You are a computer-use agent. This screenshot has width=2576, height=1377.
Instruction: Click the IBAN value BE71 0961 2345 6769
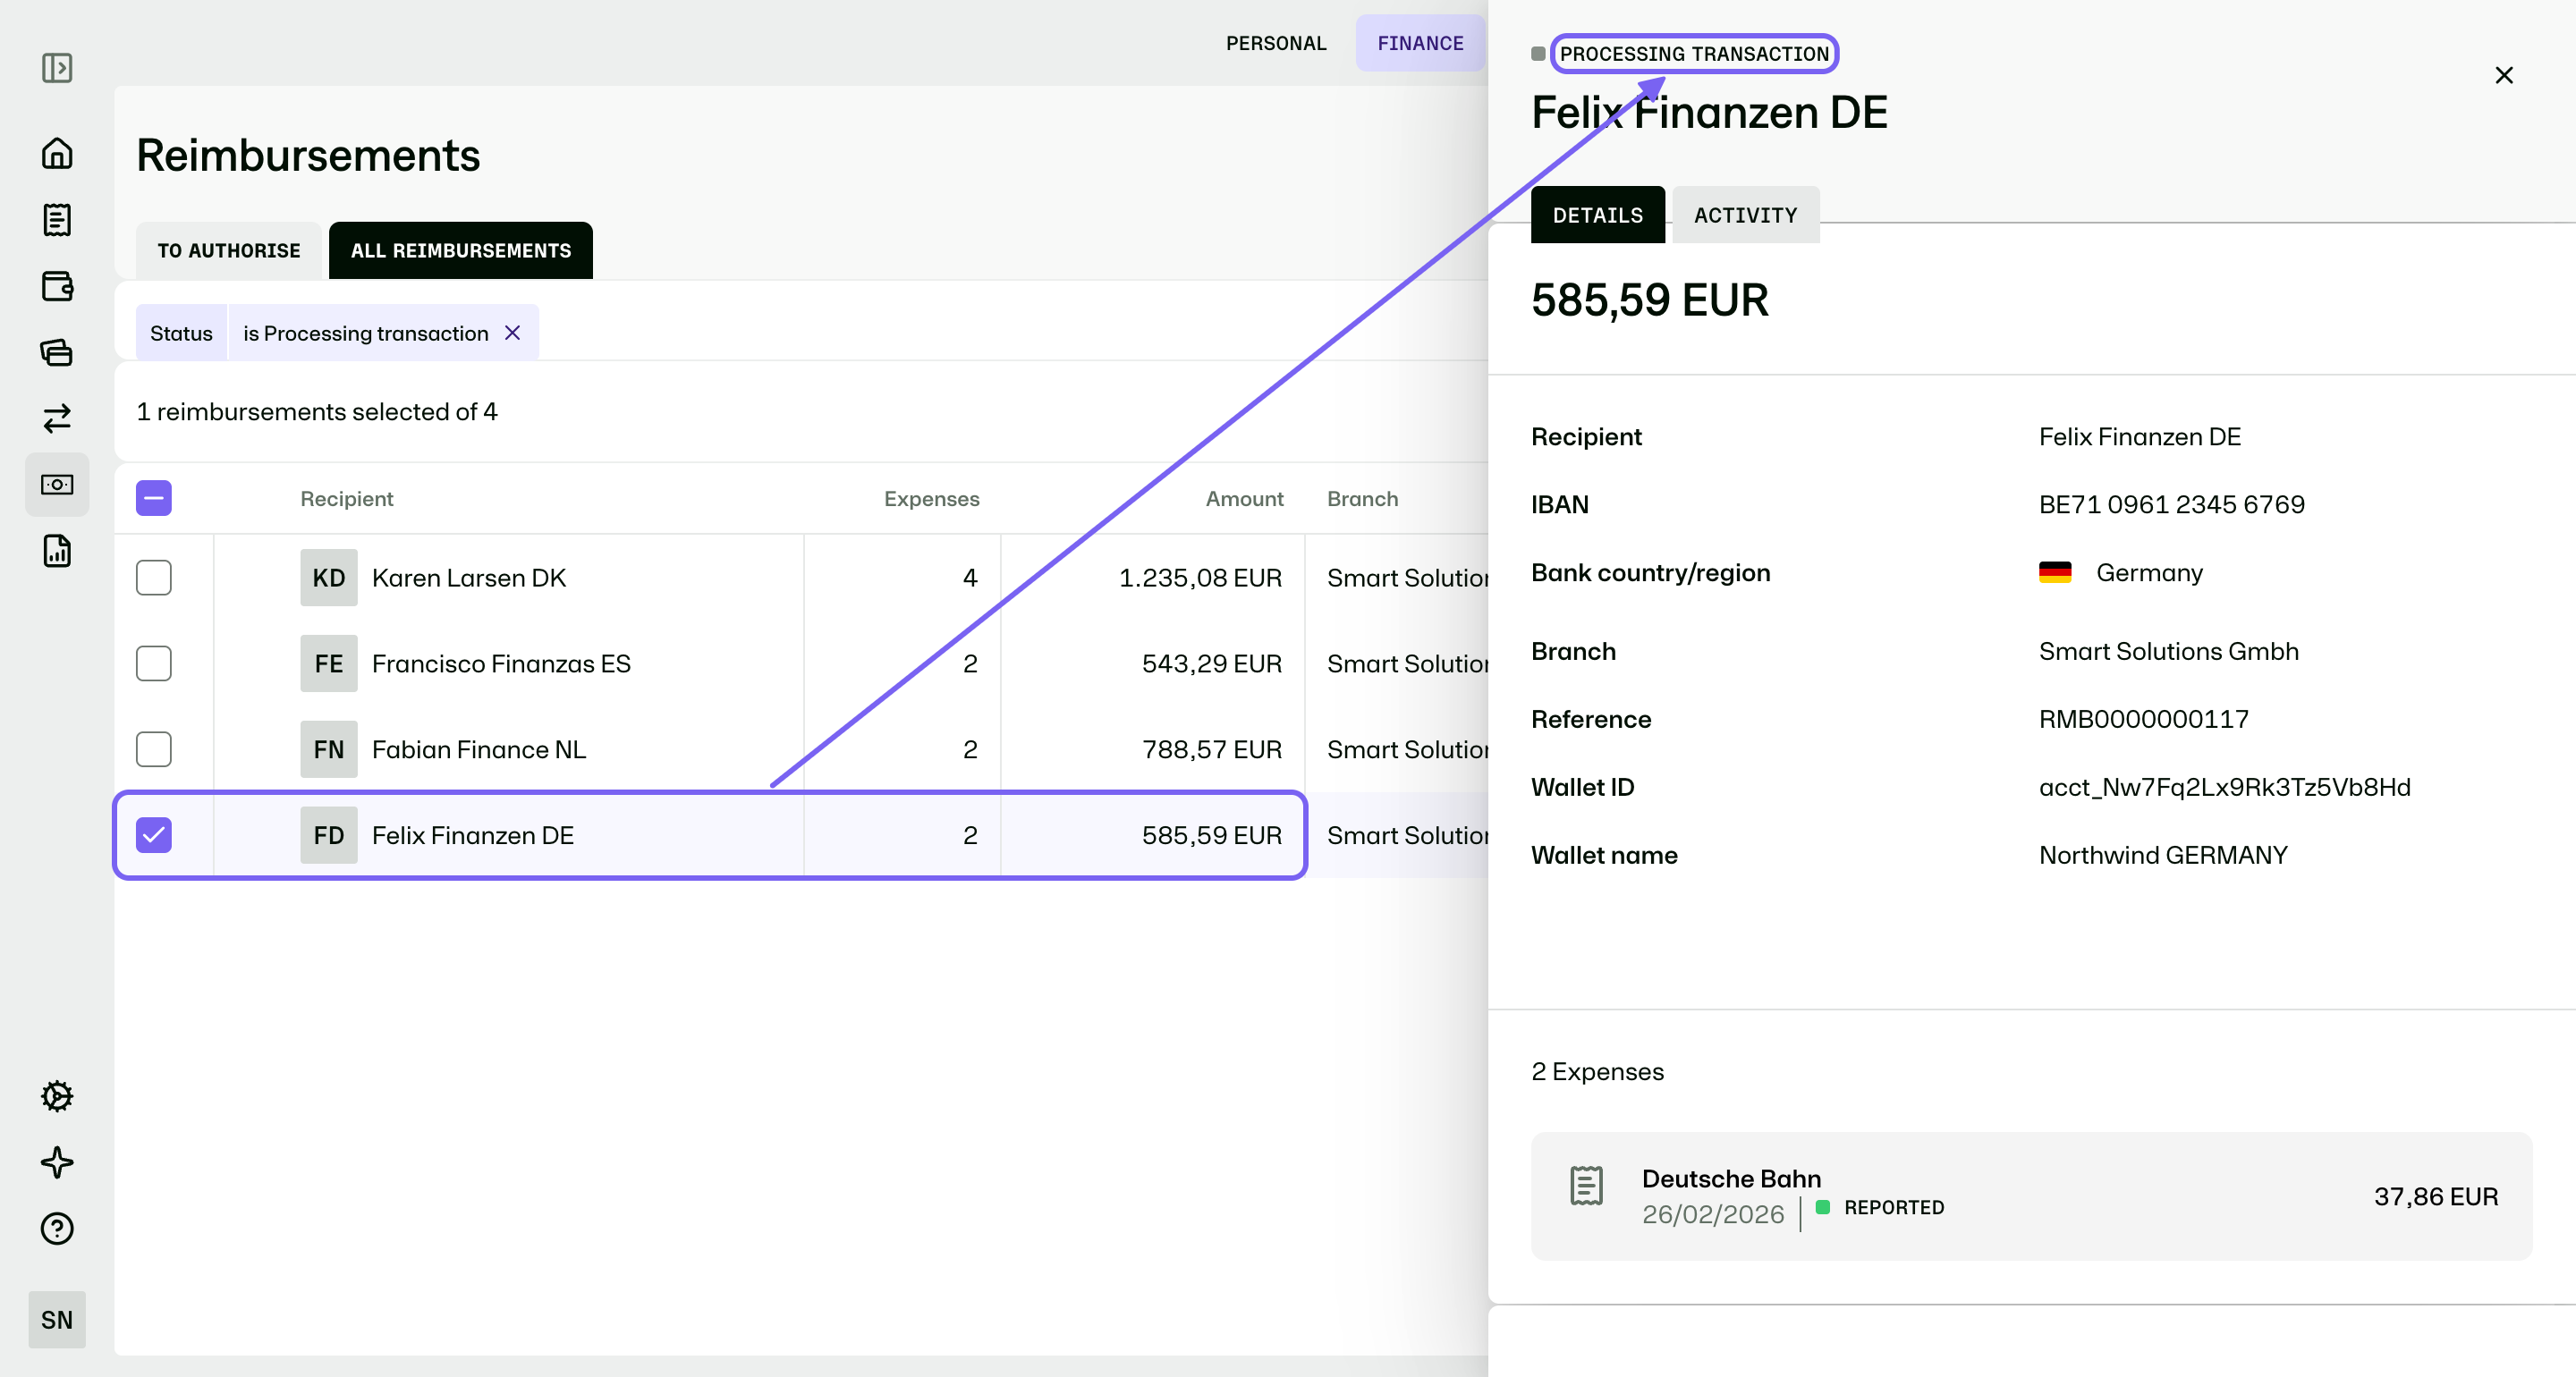(2172, 504)
